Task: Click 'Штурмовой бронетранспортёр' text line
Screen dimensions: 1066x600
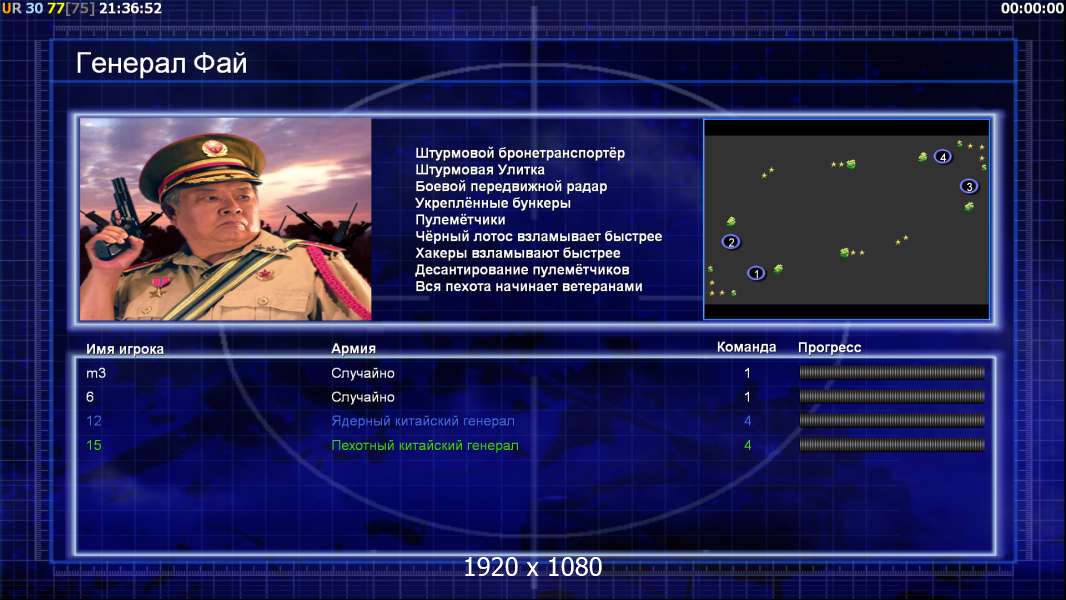Action: click(x=520, y=153)
